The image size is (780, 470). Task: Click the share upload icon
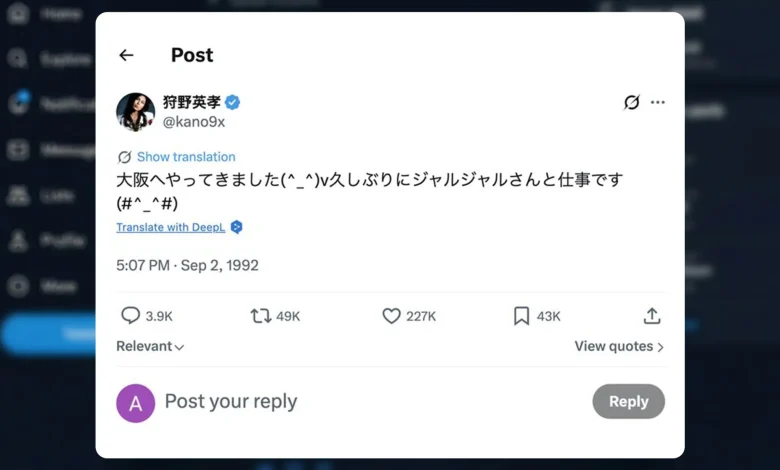(x=652, y=316)
